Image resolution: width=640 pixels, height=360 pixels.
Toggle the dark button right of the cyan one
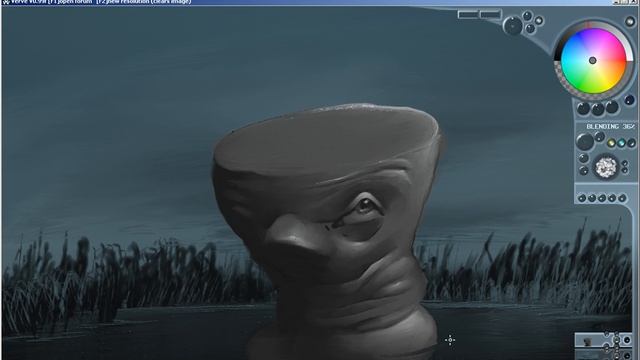coord(631,143)
